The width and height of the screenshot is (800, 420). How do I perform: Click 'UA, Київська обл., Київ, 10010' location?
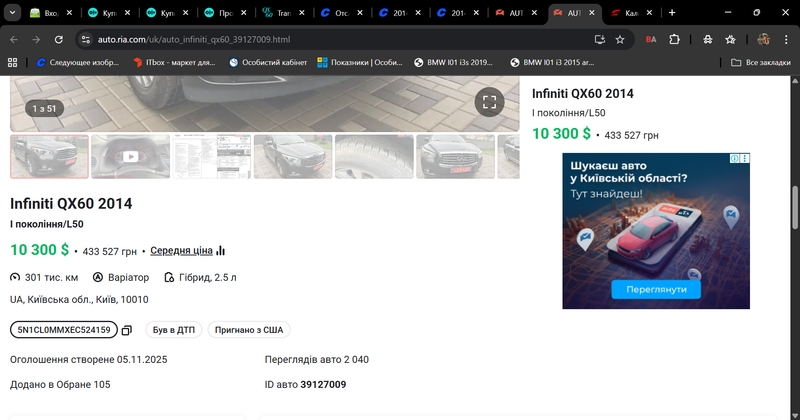79,300
